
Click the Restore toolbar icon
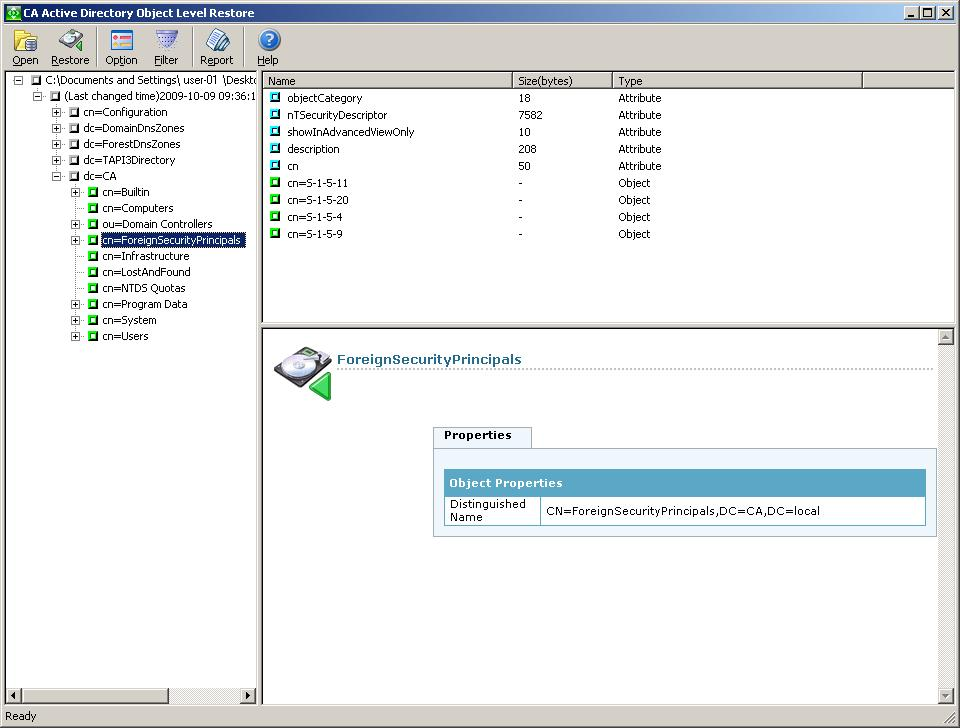(69, 41)
